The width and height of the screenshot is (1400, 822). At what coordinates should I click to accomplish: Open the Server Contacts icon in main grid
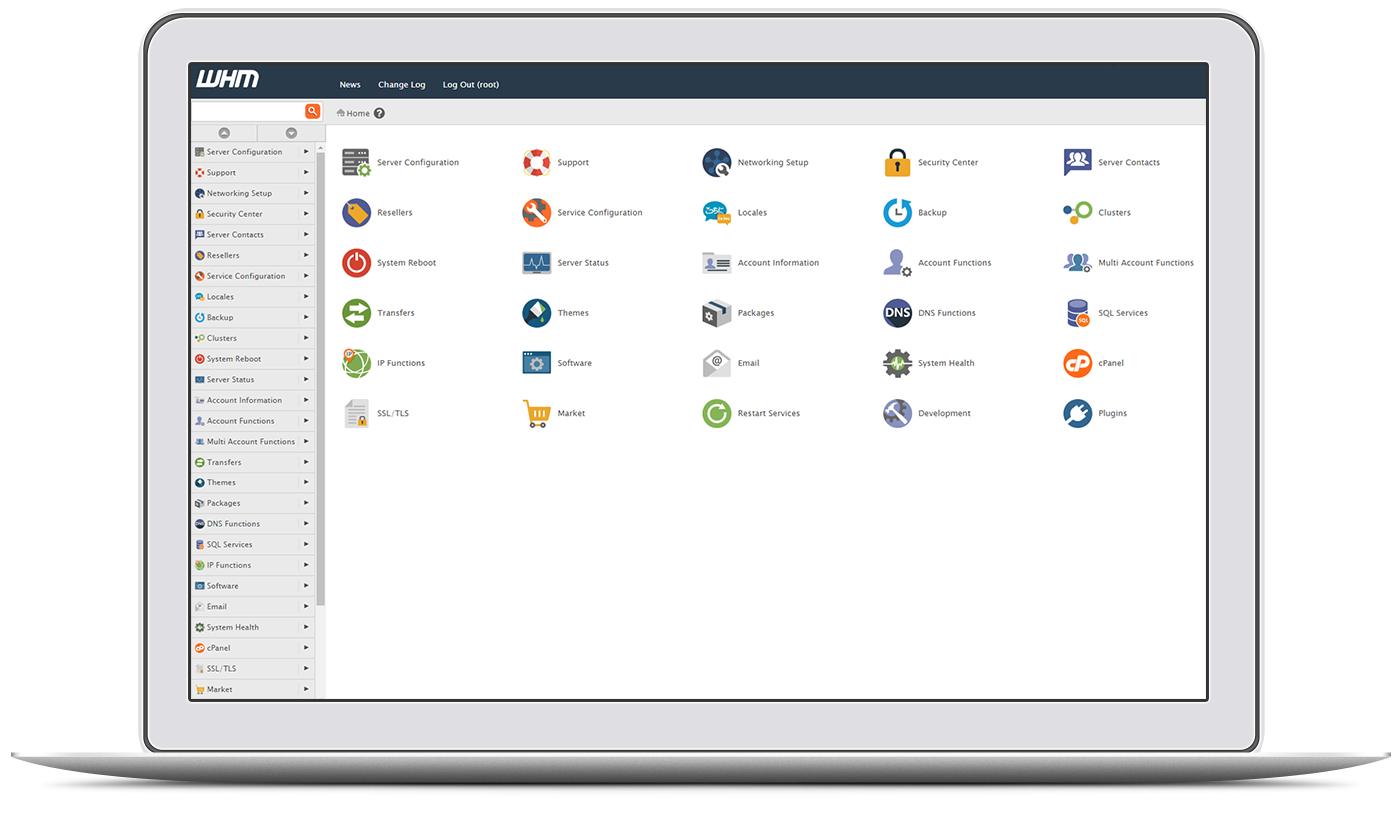(1077, 163)
